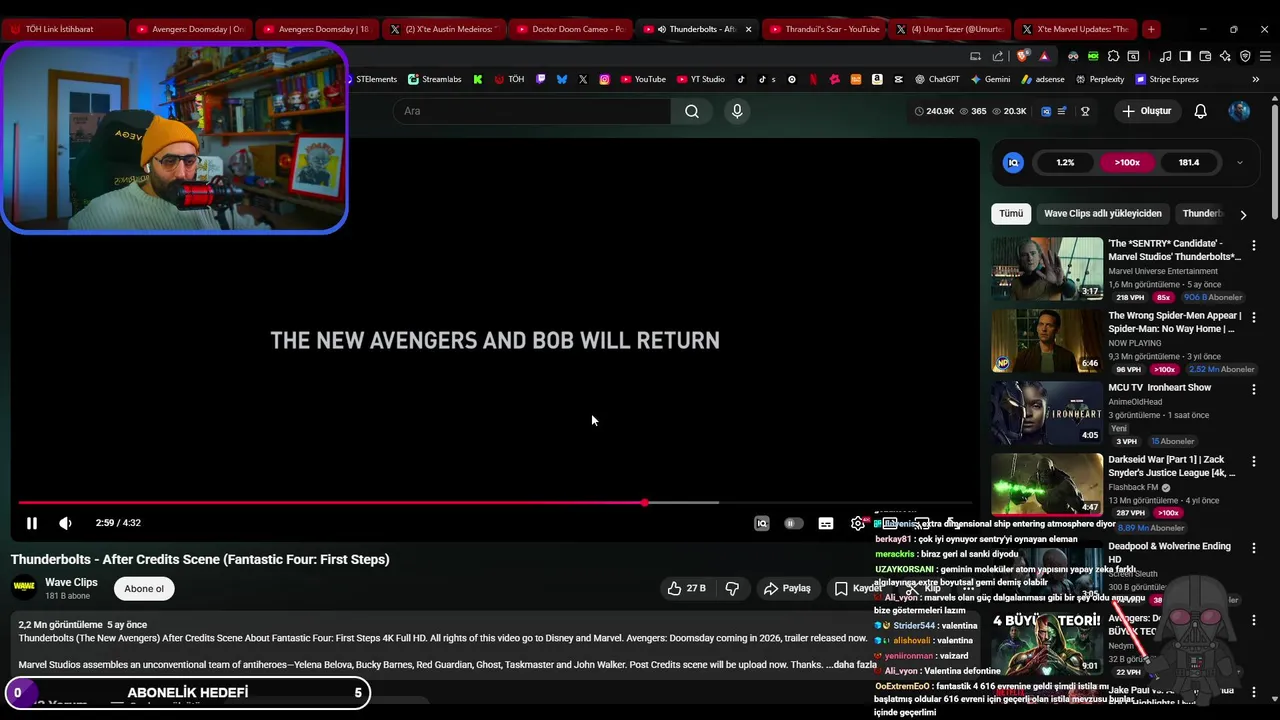This screenshot has height=720, width=1280.
Task: Switch to Doctor Doom Cameo tab
Action: [570, 29]
